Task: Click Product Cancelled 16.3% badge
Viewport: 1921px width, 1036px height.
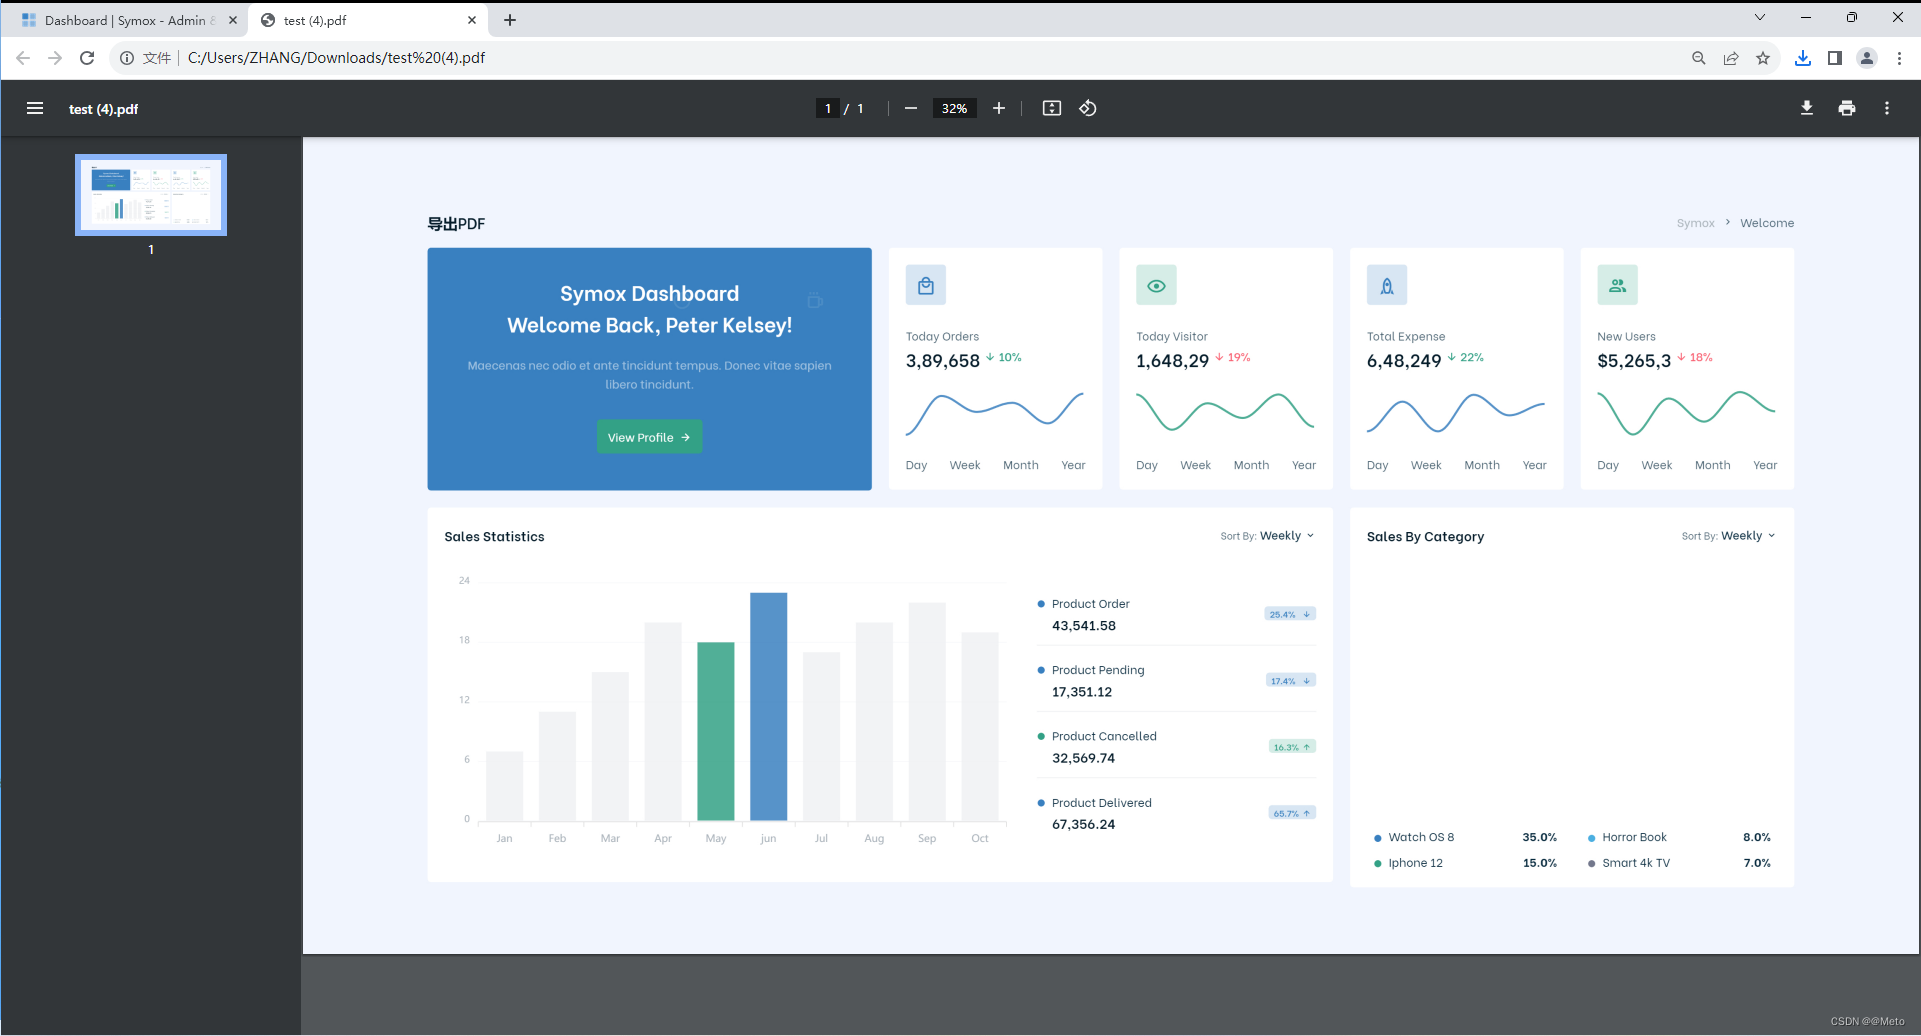Action: [x=1292, y=747]
